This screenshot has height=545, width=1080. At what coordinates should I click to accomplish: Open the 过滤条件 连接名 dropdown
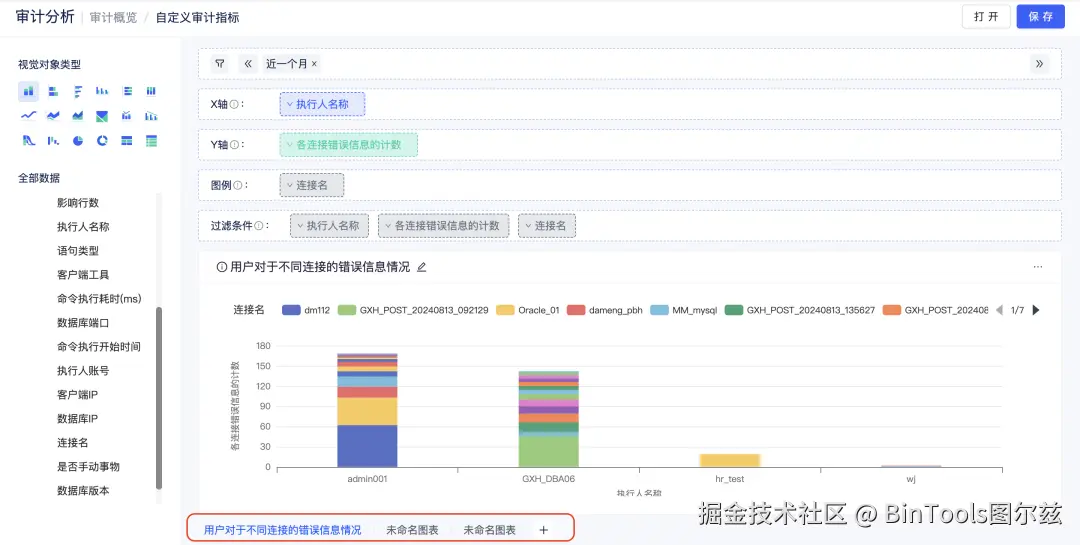[547, 225]
